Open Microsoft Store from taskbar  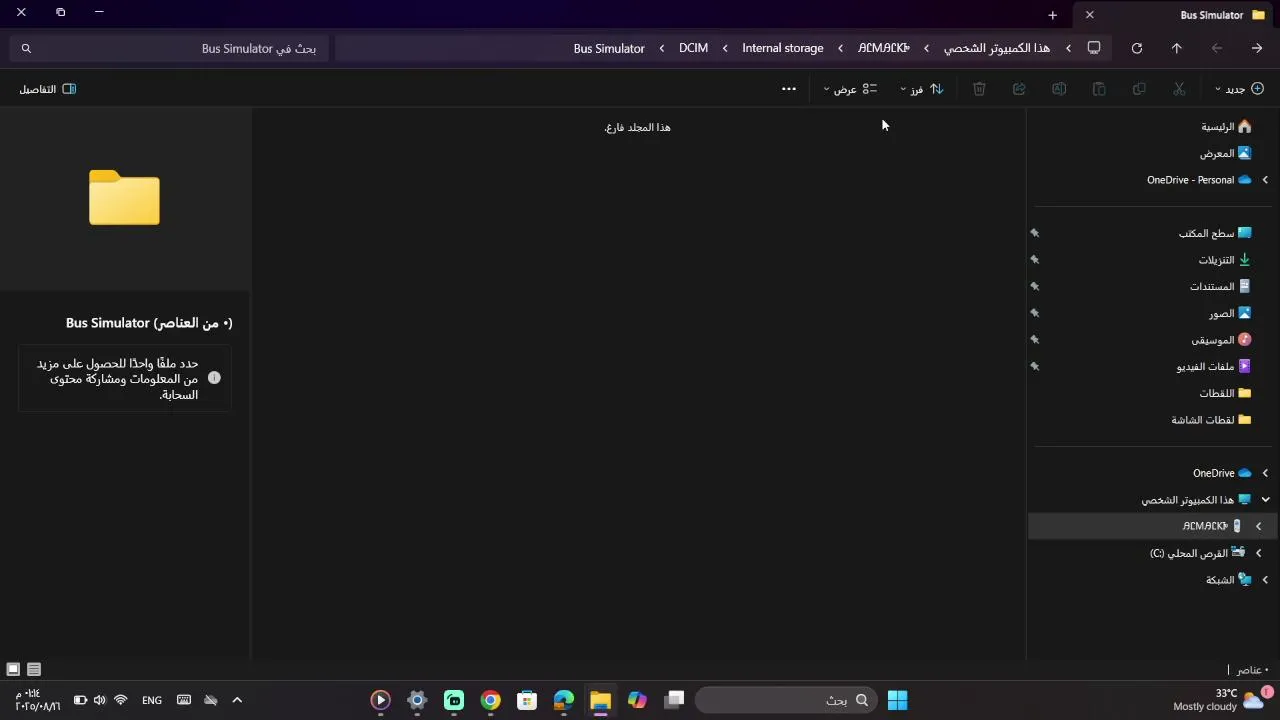pos(527,700)
